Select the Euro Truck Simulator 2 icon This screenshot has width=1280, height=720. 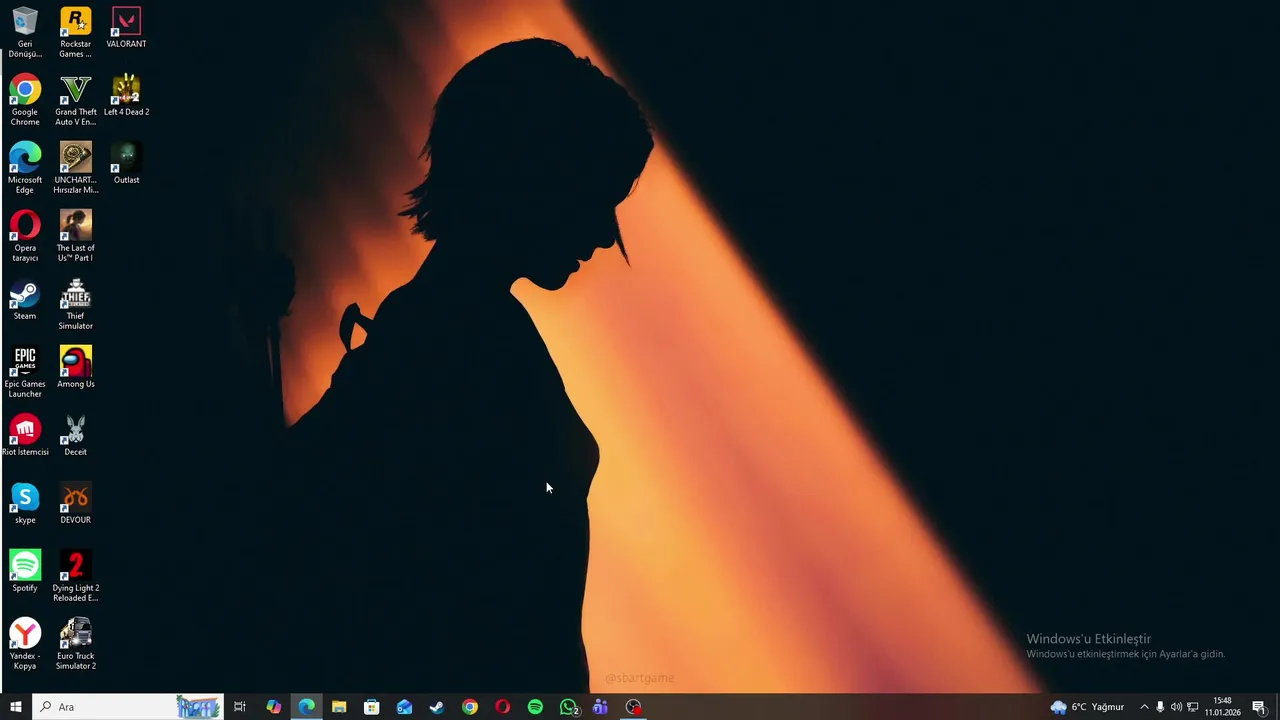[76, 644]
